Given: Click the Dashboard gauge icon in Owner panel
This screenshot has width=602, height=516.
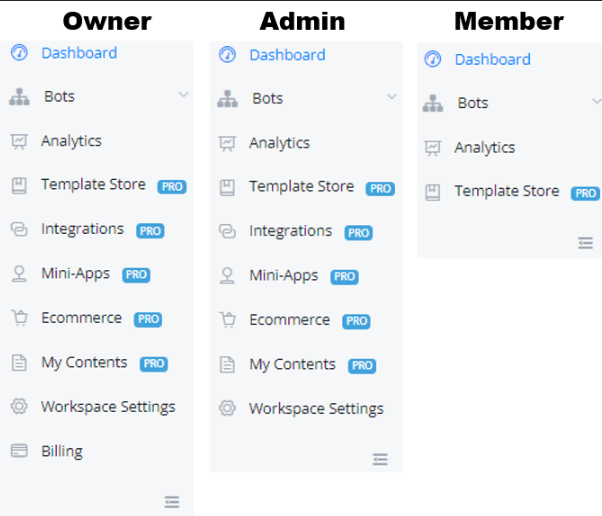Looking at the screenshot, I should (x=18, y=53).
